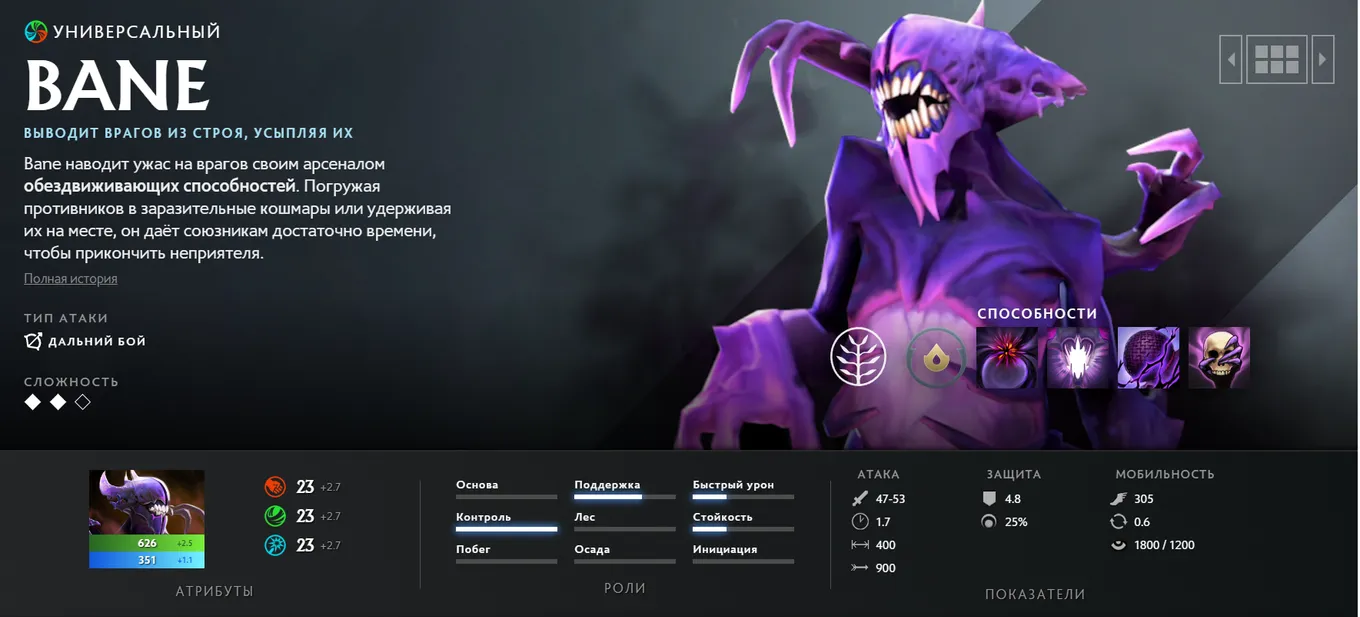
Task: Click the attack time clock icon beside 1.7
Action: (860, 522)
